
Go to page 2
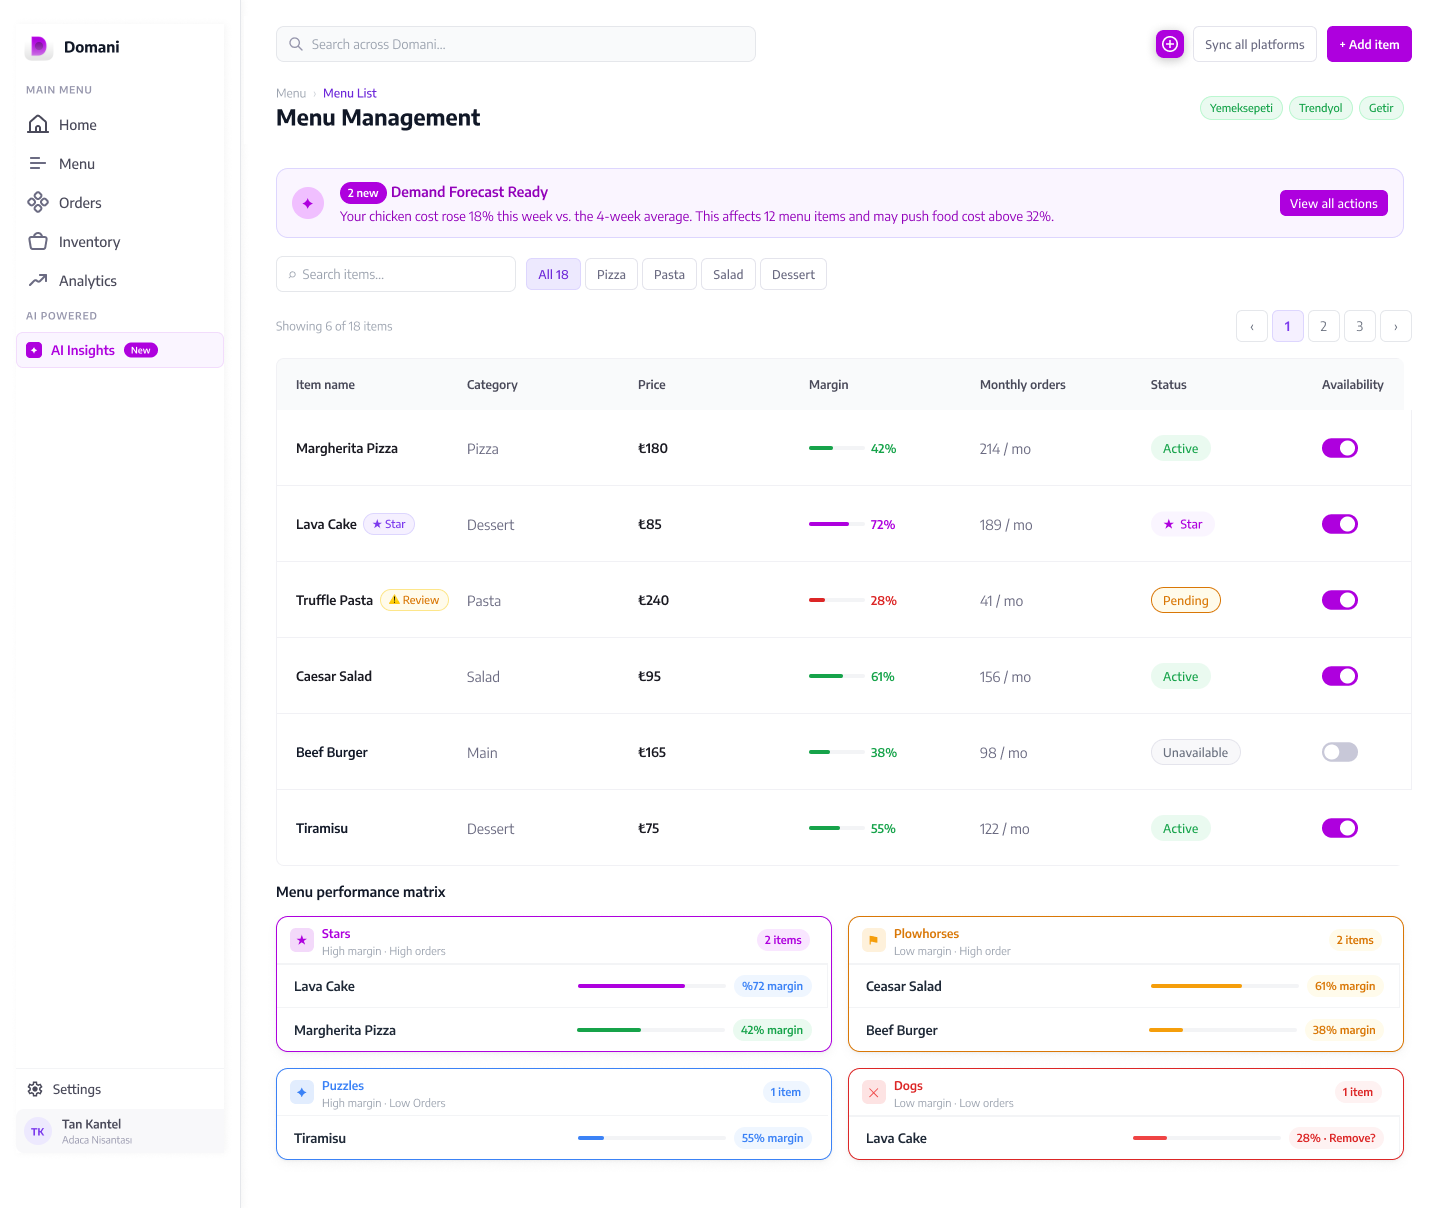pos(1324,326)
